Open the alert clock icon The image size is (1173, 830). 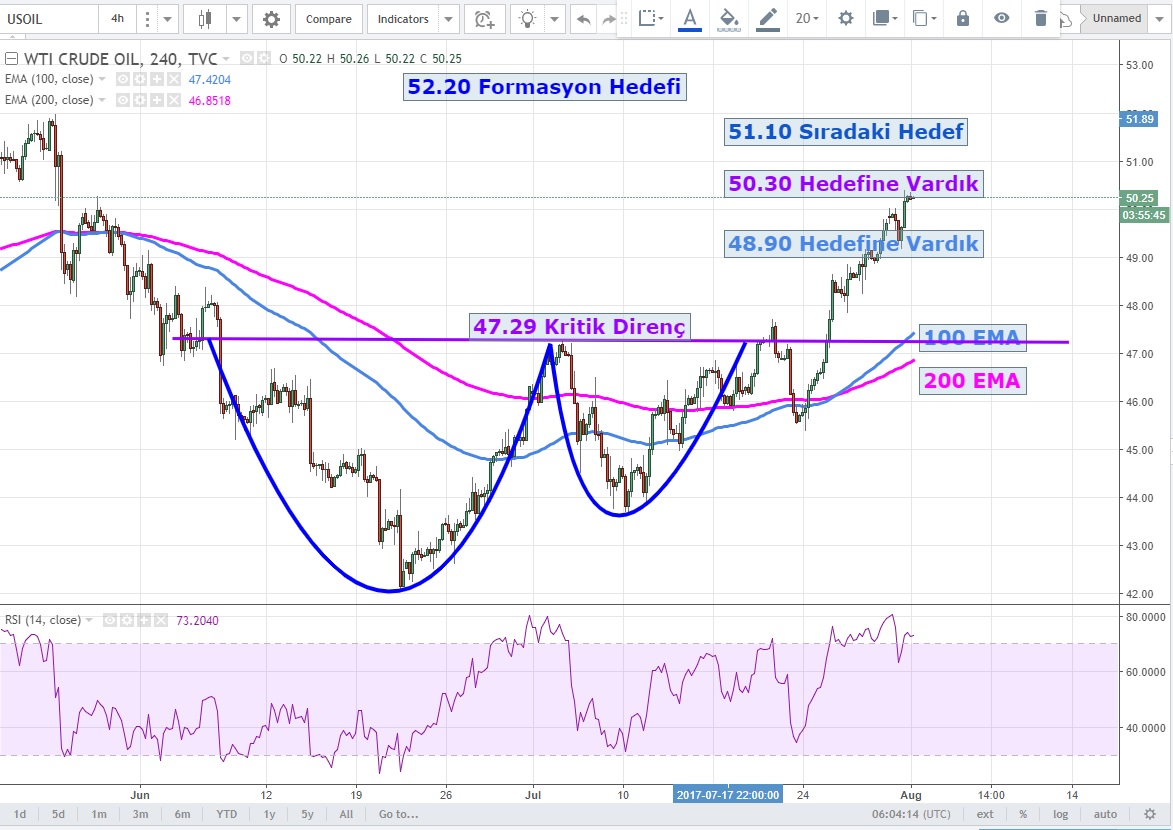pyautogui.click(x=484, y=19)
